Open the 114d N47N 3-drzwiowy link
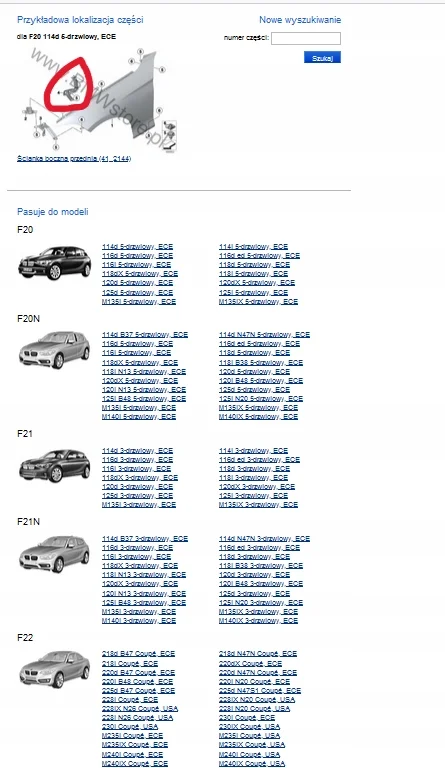The image size is (445, 768). tap(264, 539)
